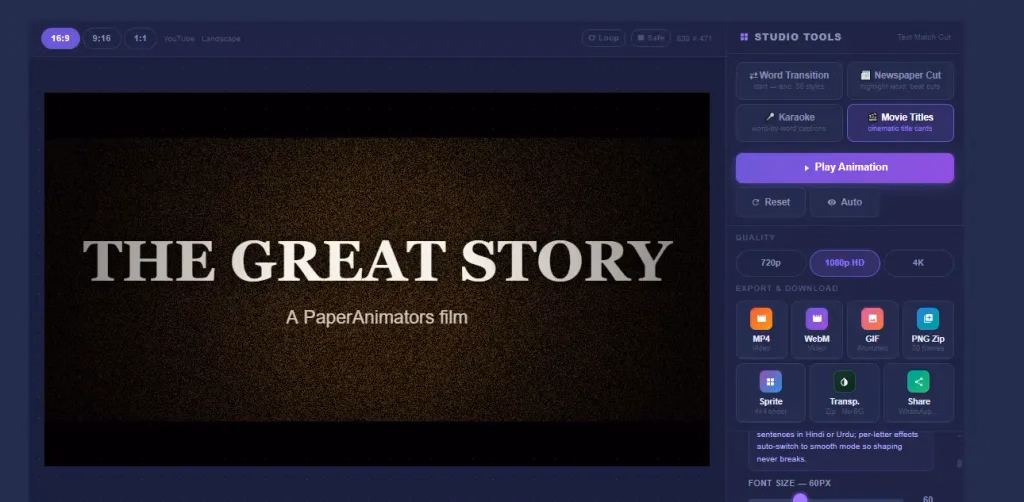Click the Studio Tools grid icon
1024x502 pixels.
pyautogui.click(x=744, y=37)
